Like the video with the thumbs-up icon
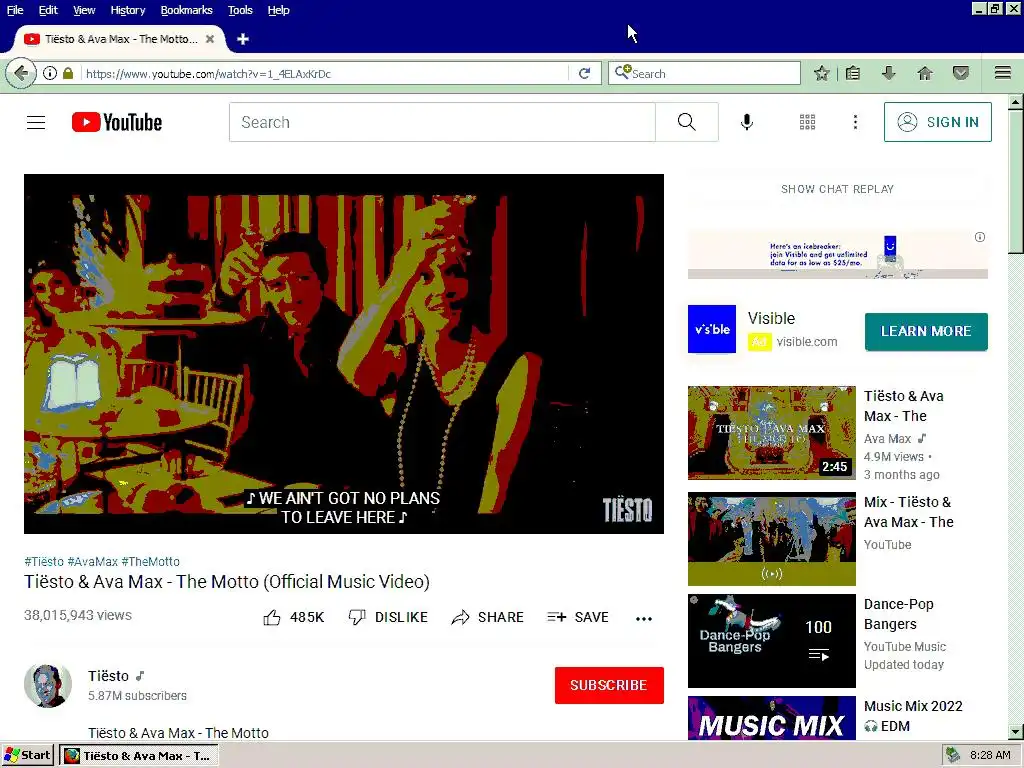 pyautogui.click(x=272, y=617)
